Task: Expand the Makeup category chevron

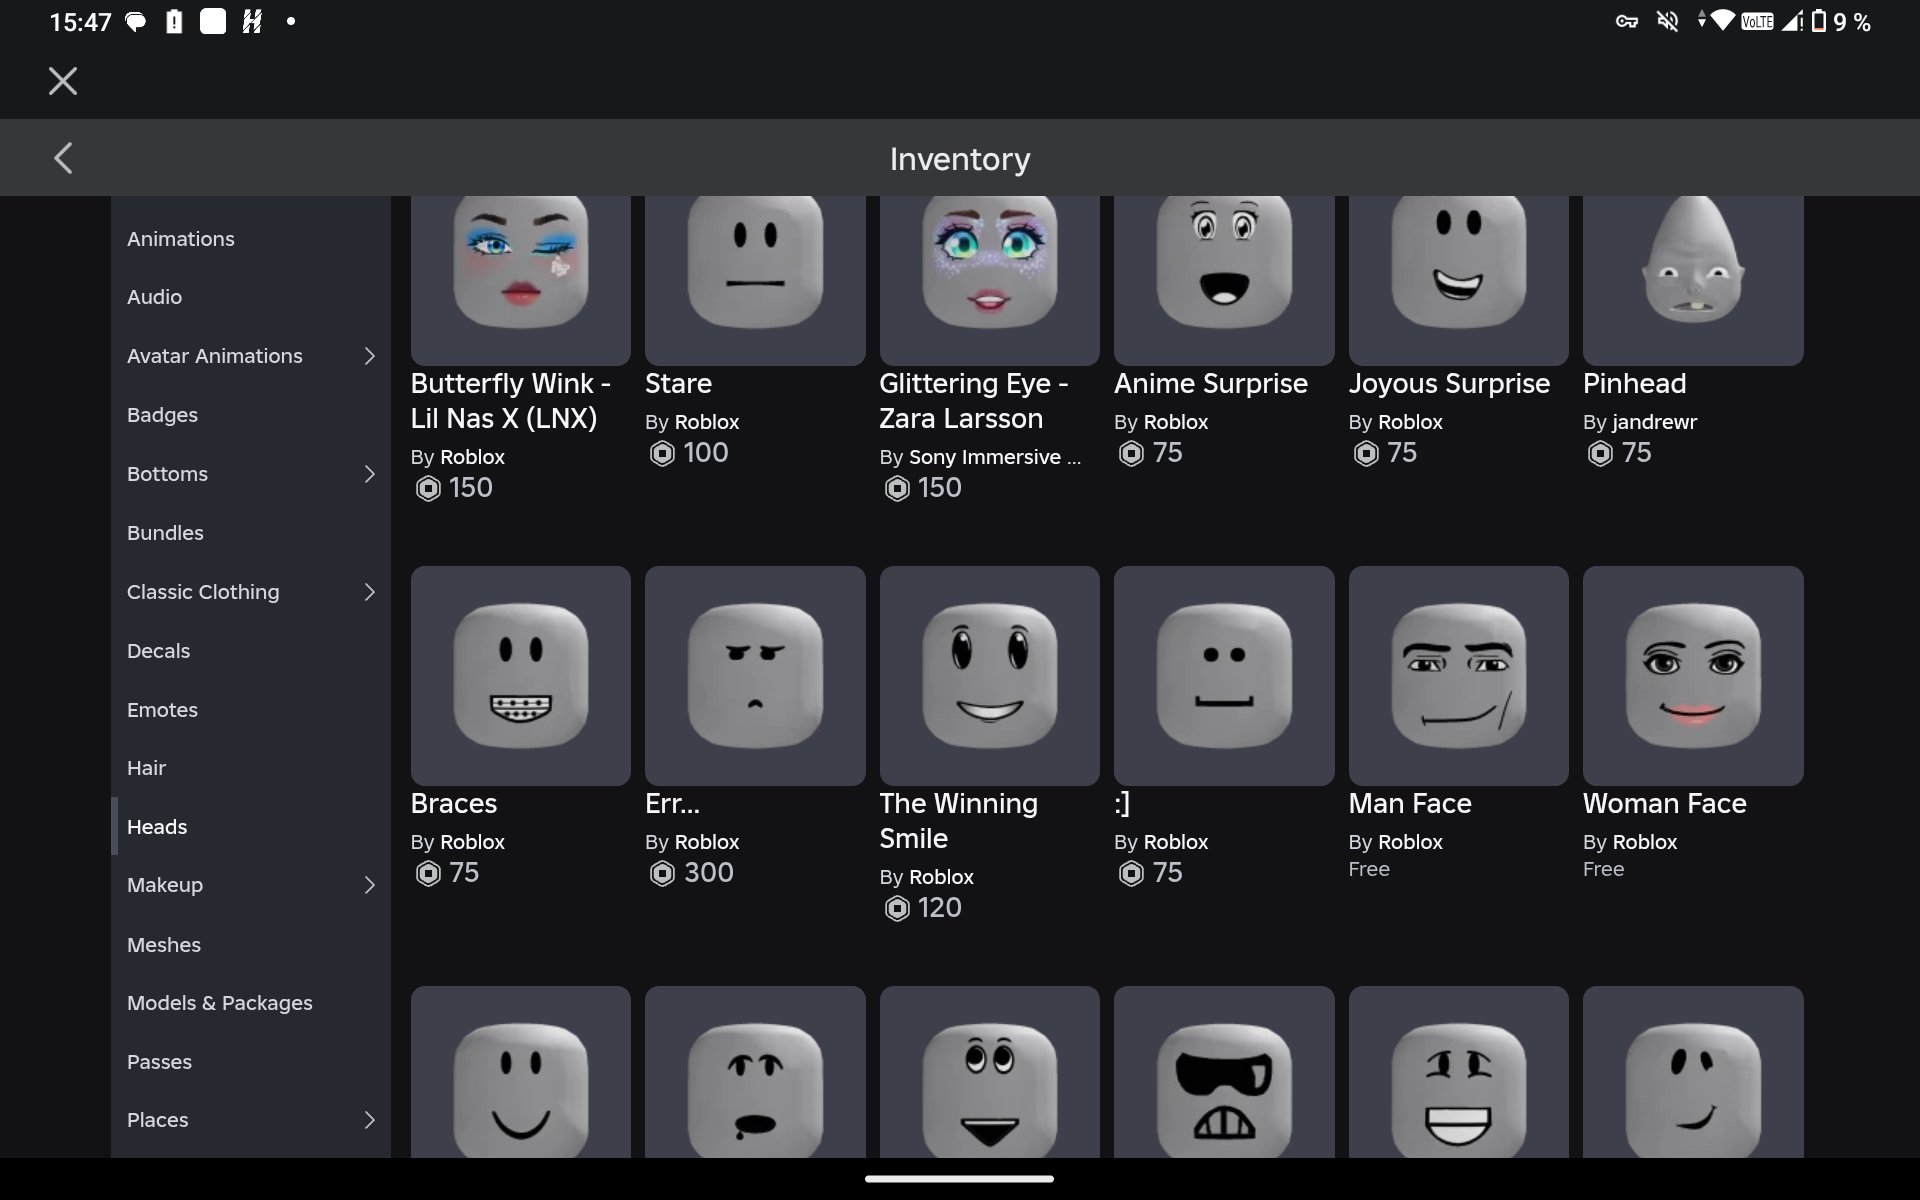Action: 369,885
